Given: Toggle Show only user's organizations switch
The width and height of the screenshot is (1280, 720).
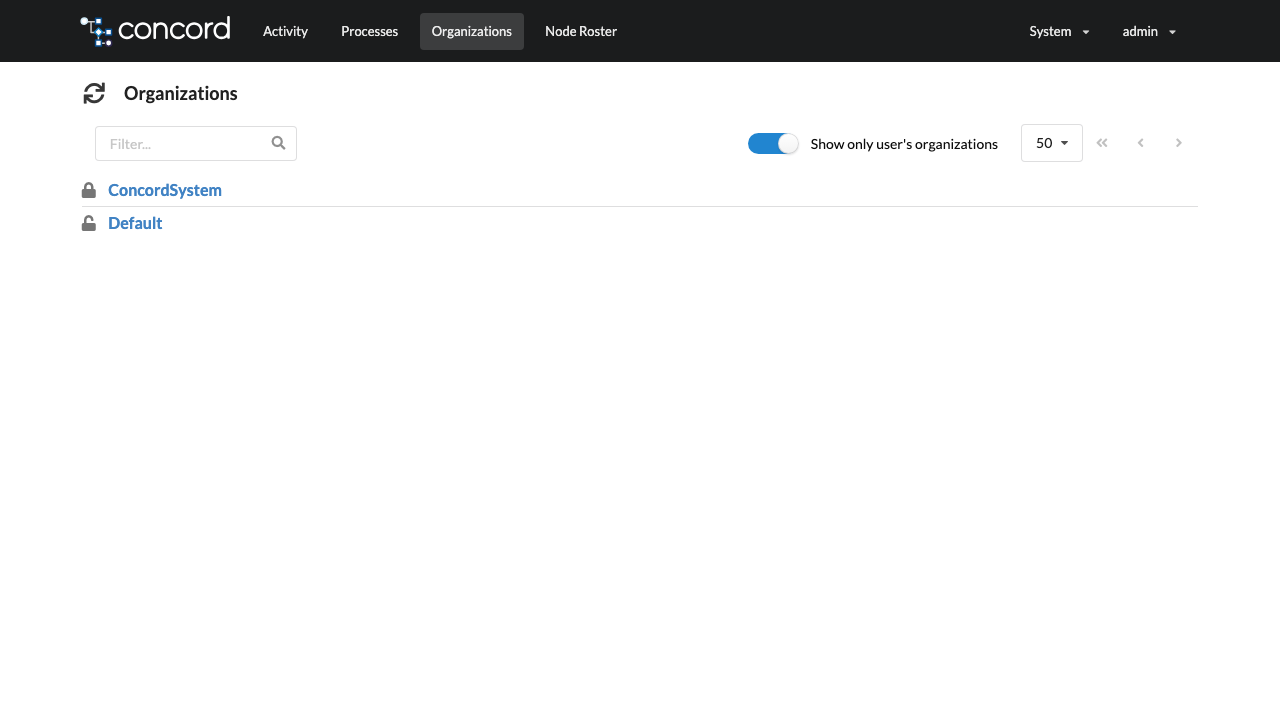Looking at the screenshot, I should pyautogui.click(x=773, y=143).
